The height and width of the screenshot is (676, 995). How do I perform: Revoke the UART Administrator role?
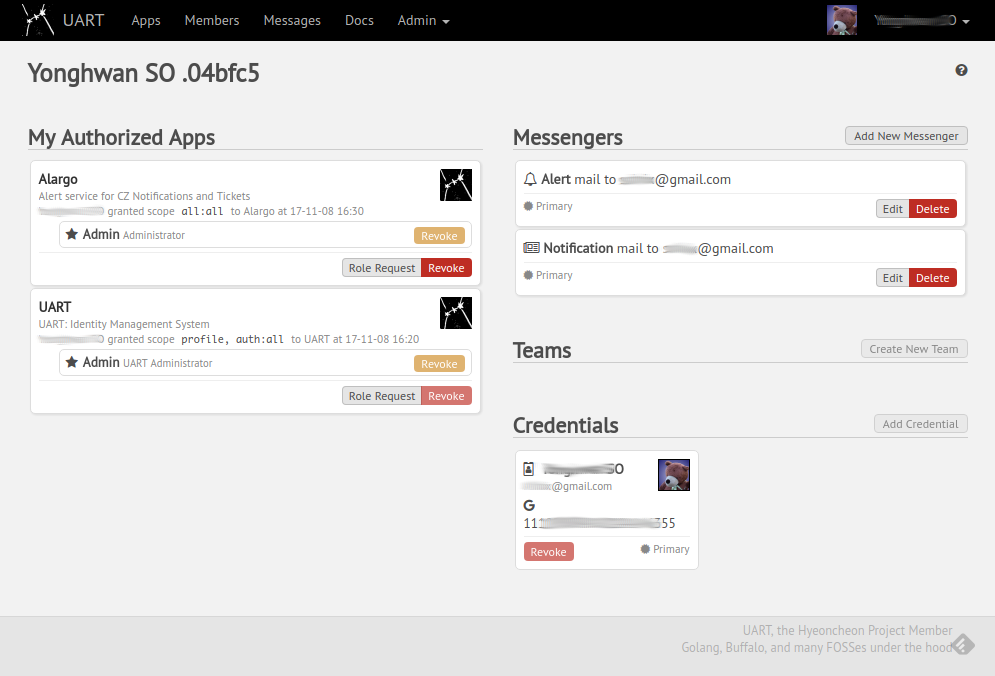(439, 364)
